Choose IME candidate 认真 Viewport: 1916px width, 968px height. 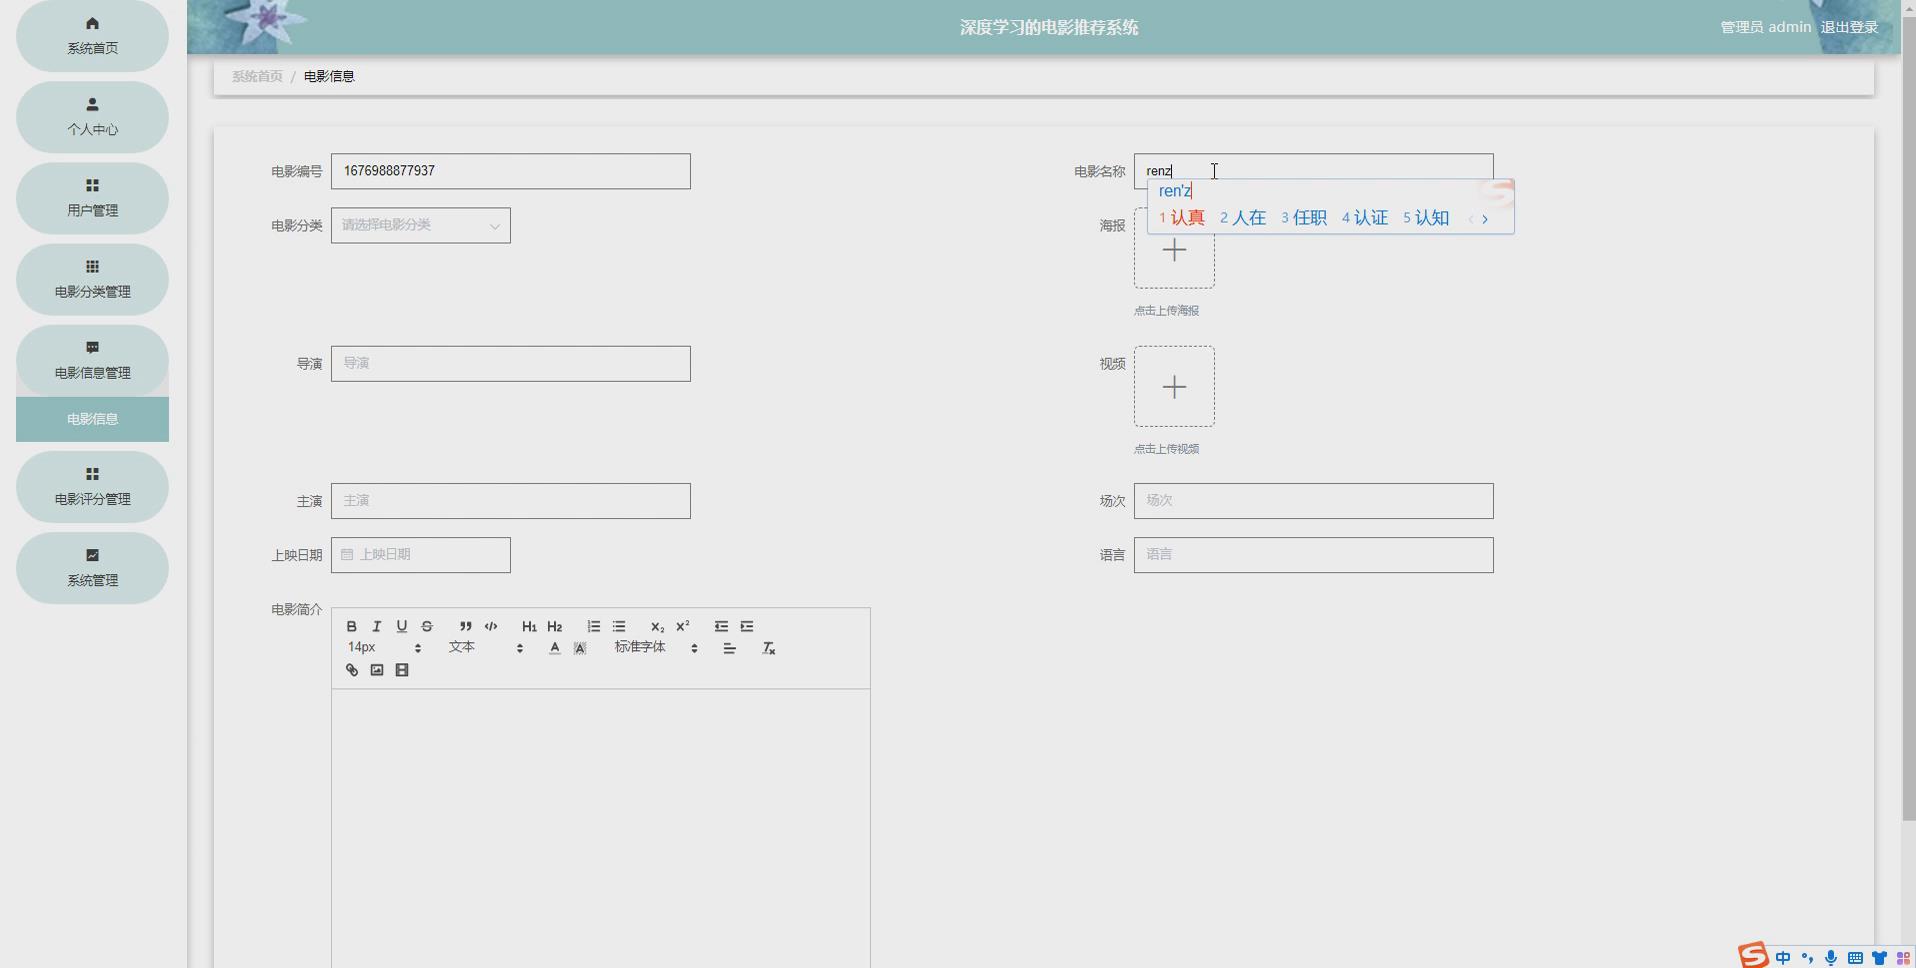1182,218
